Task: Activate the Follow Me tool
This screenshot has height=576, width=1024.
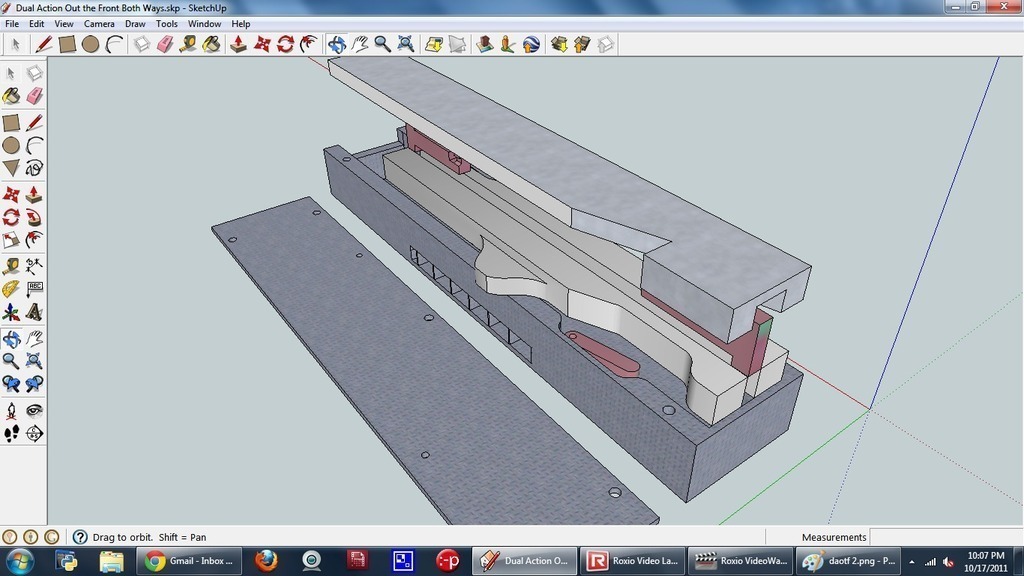Action: (x=34, y=215)
